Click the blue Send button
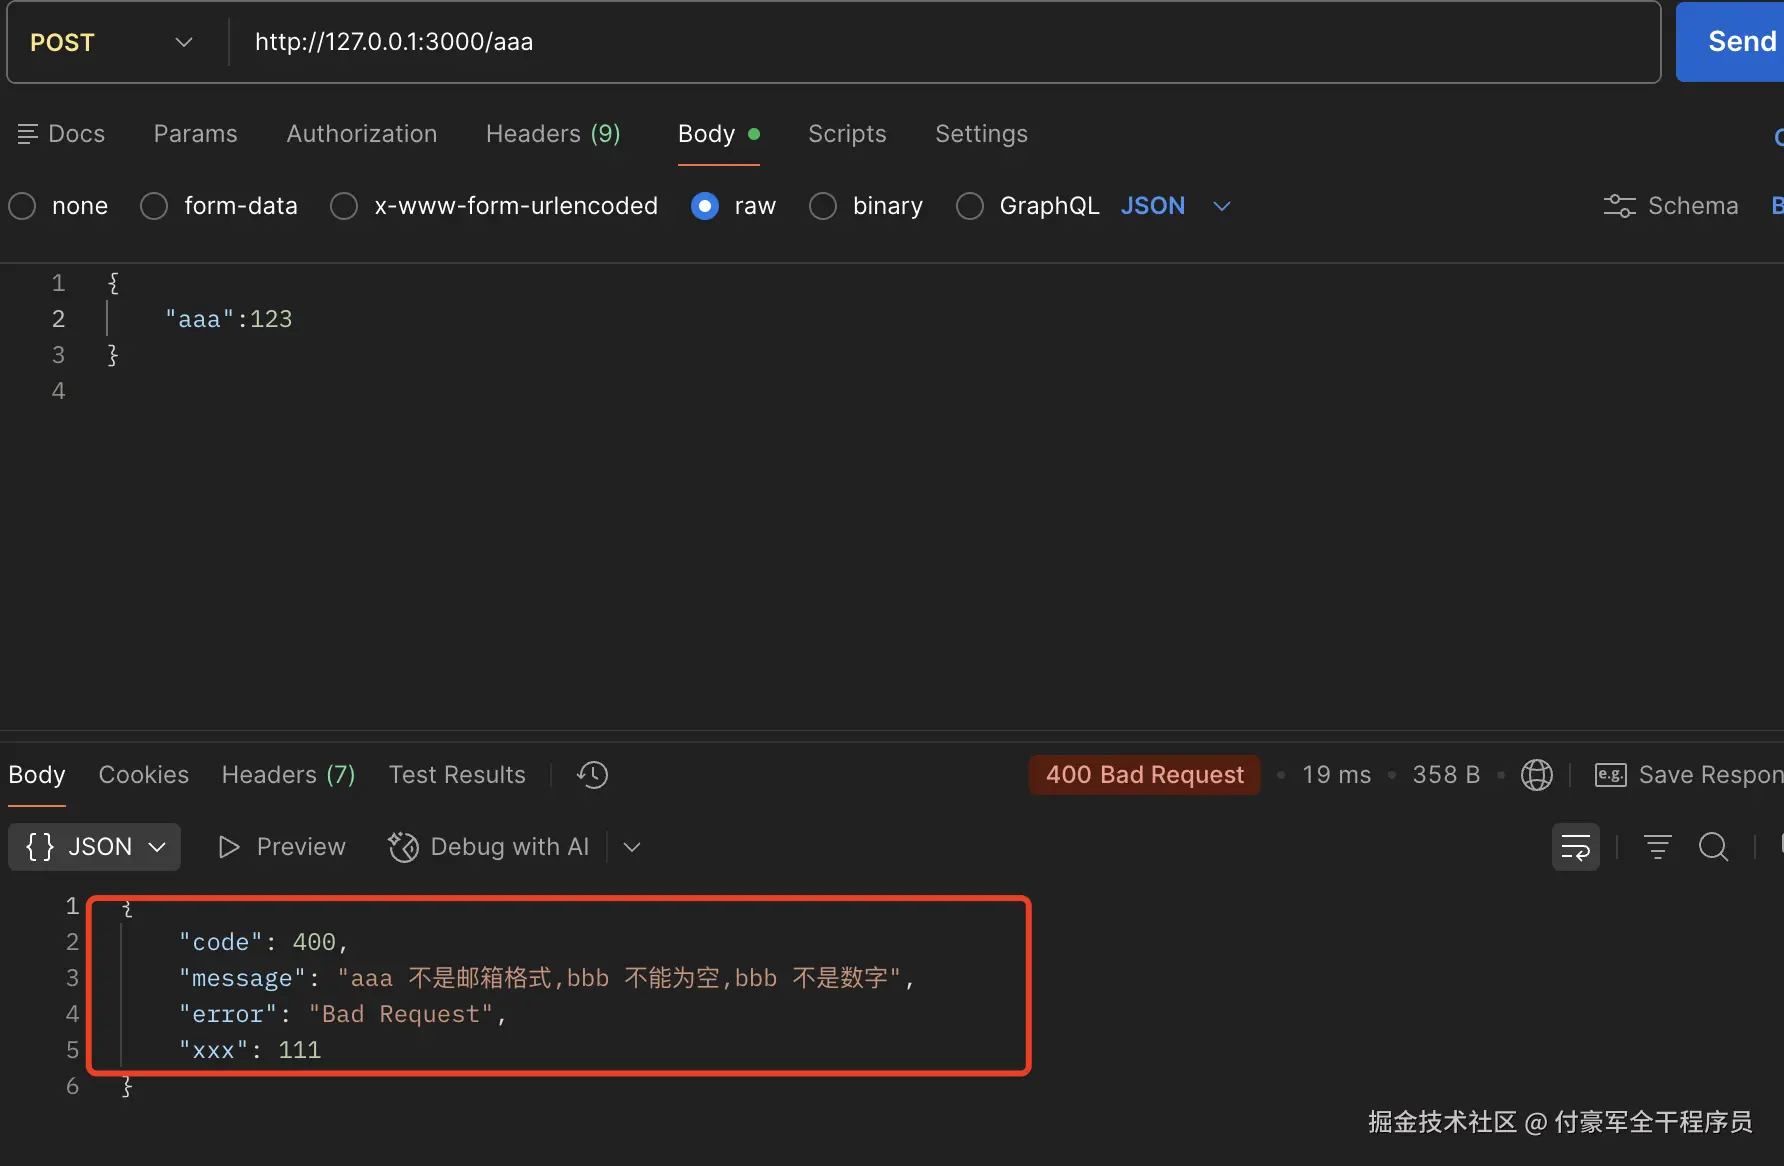 (x=1732, y=42)
